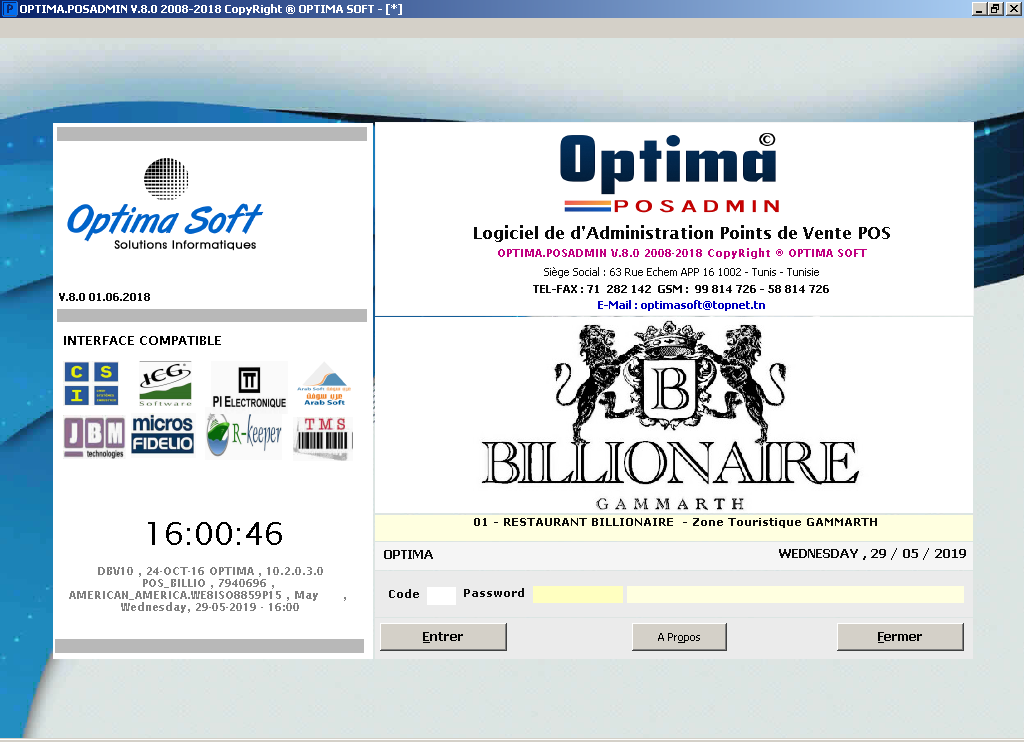Minimize the POSADMIN window

pyautogui.click(x=979, y=8)
